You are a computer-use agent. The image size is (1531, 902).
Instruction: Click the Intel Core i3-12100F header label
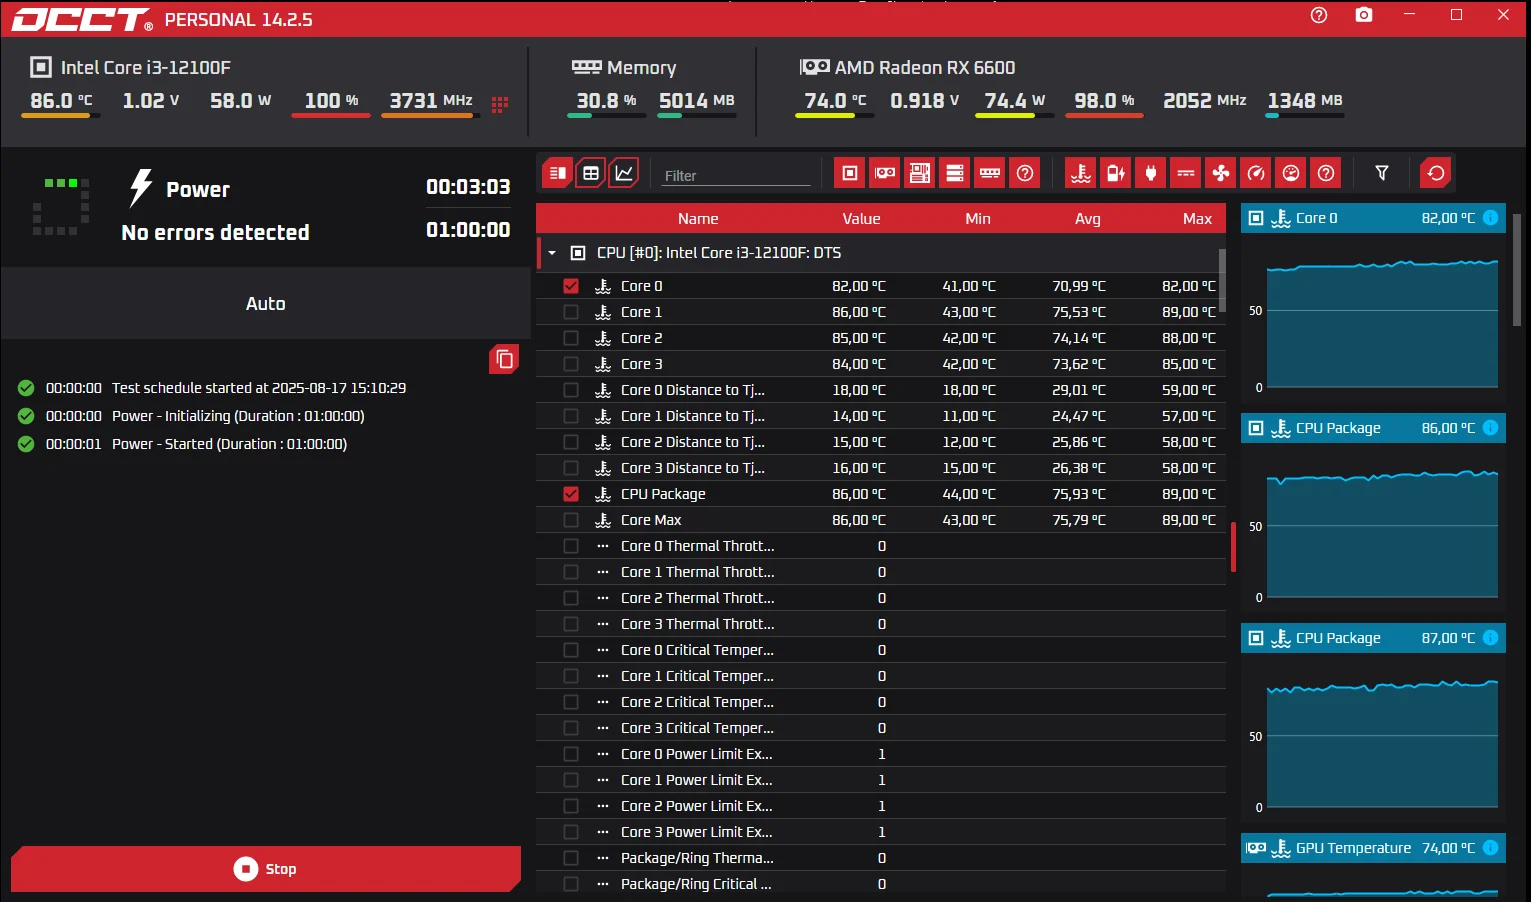tap(146, 68)
